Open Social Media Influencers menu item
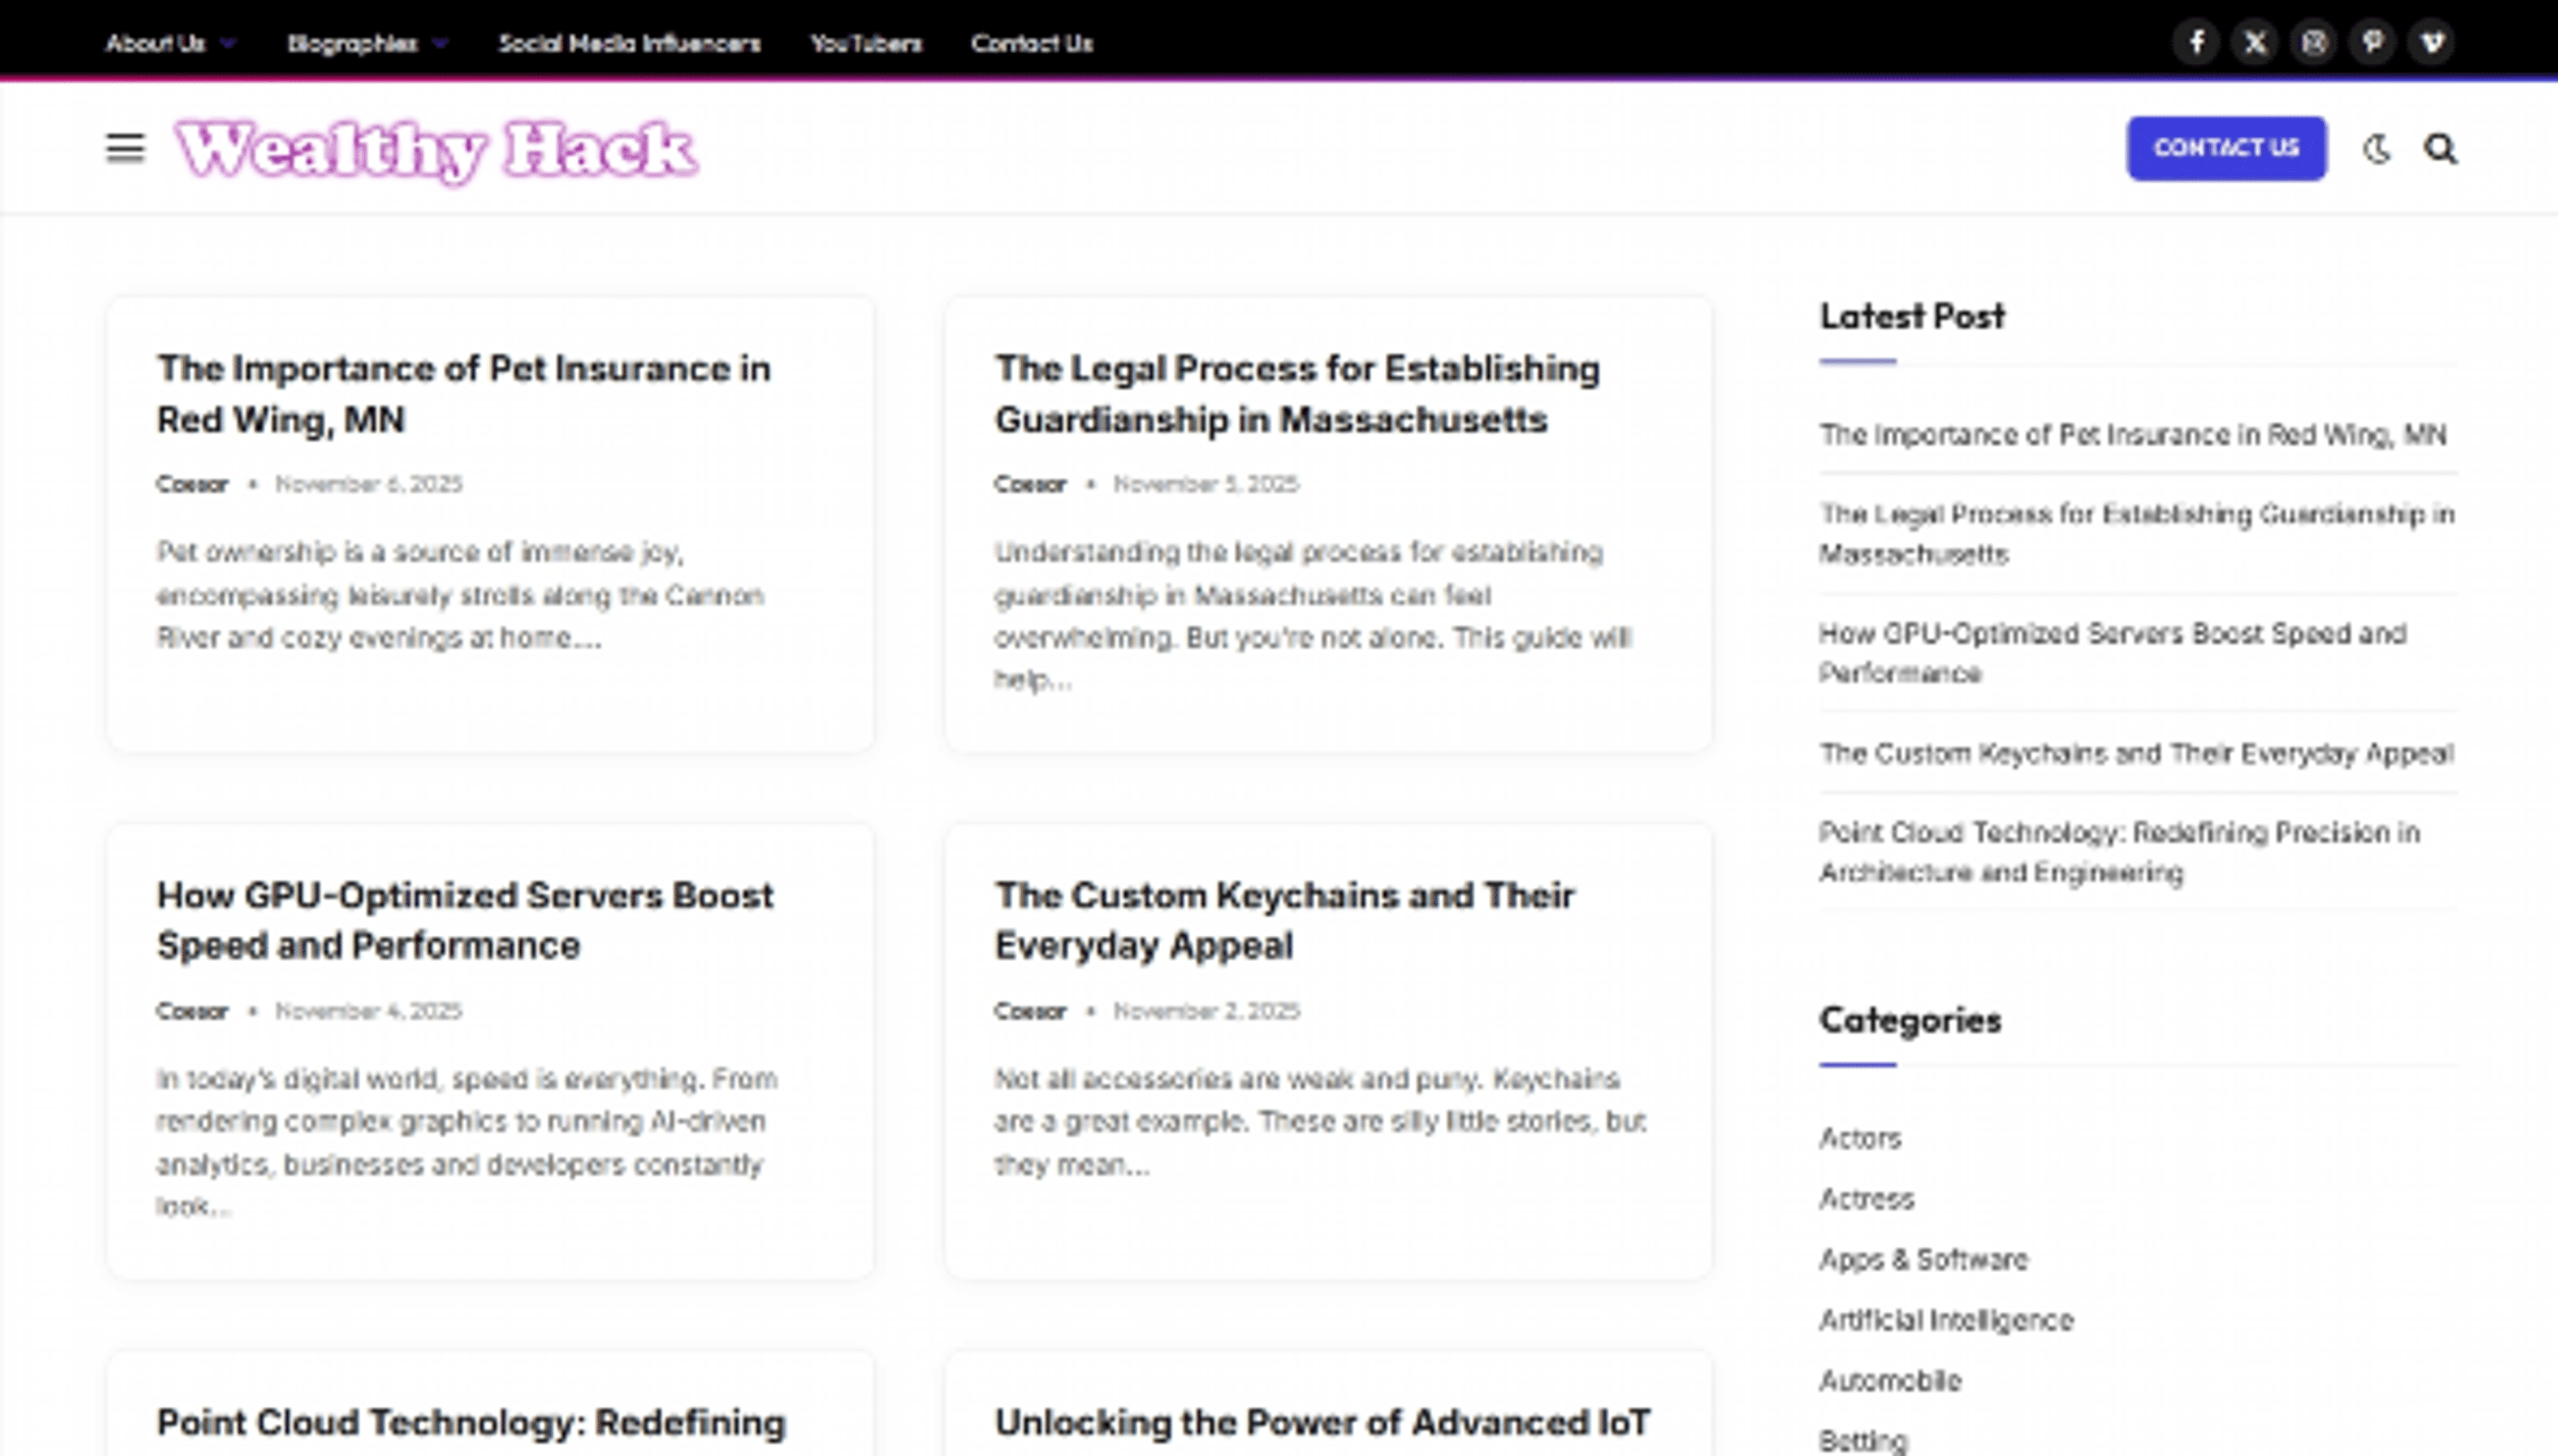The image size is (2558, 1456). pyautogui.click(x=629, y=44)
